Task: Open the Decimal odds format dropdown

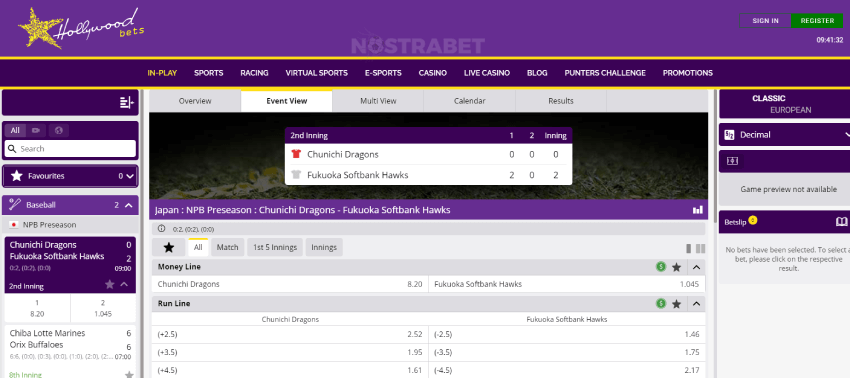Action: click(784, 134)
